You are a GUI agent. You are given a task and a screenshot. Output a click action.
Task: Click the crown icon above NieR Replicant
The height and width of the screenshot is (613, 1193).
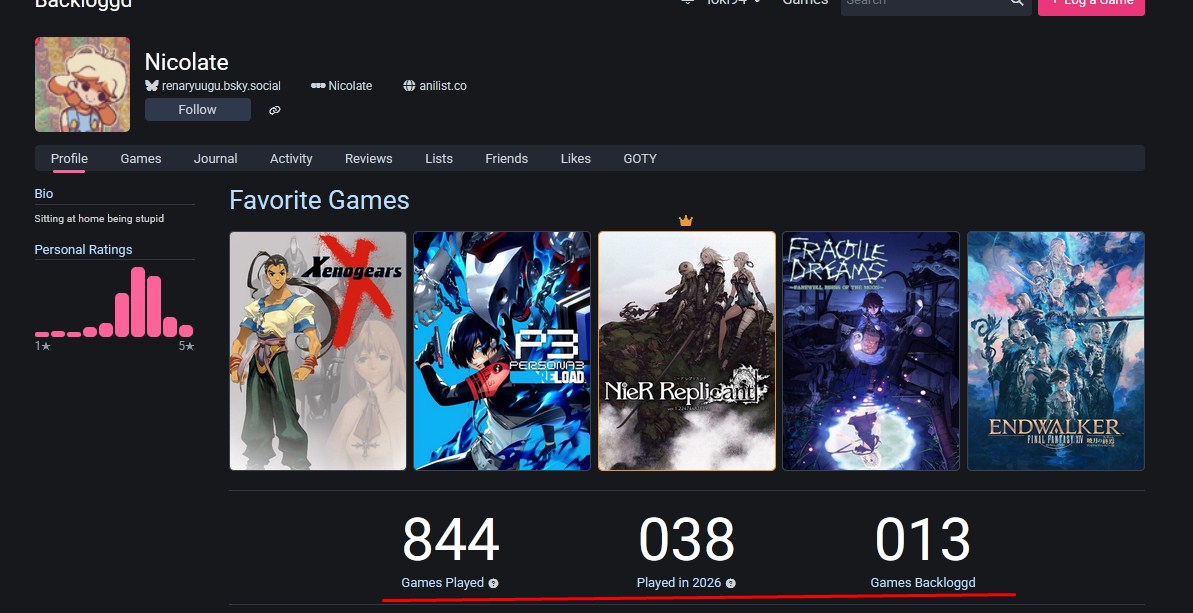(686, 221)
